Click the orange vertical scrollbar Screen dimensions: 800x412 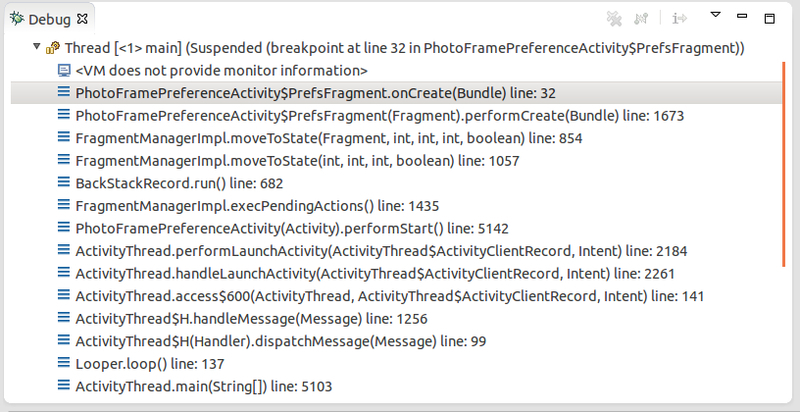click(784, 164)
